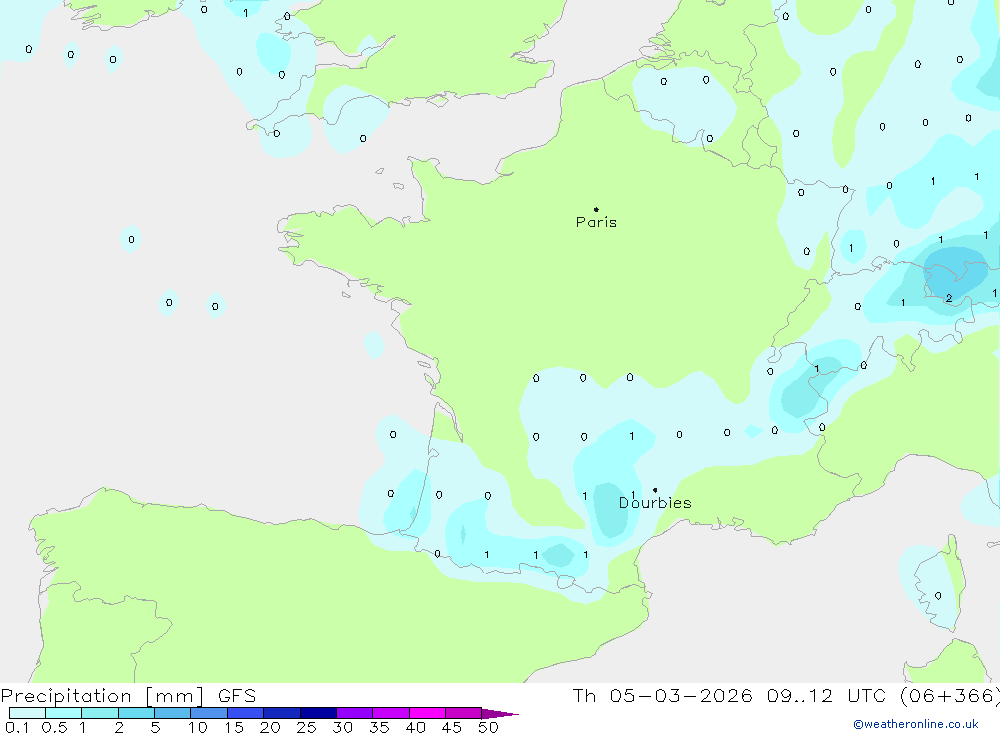
Task: Click the legend swatch between 45 and 50
Action: pyautogui.click(x=464, y=713)
